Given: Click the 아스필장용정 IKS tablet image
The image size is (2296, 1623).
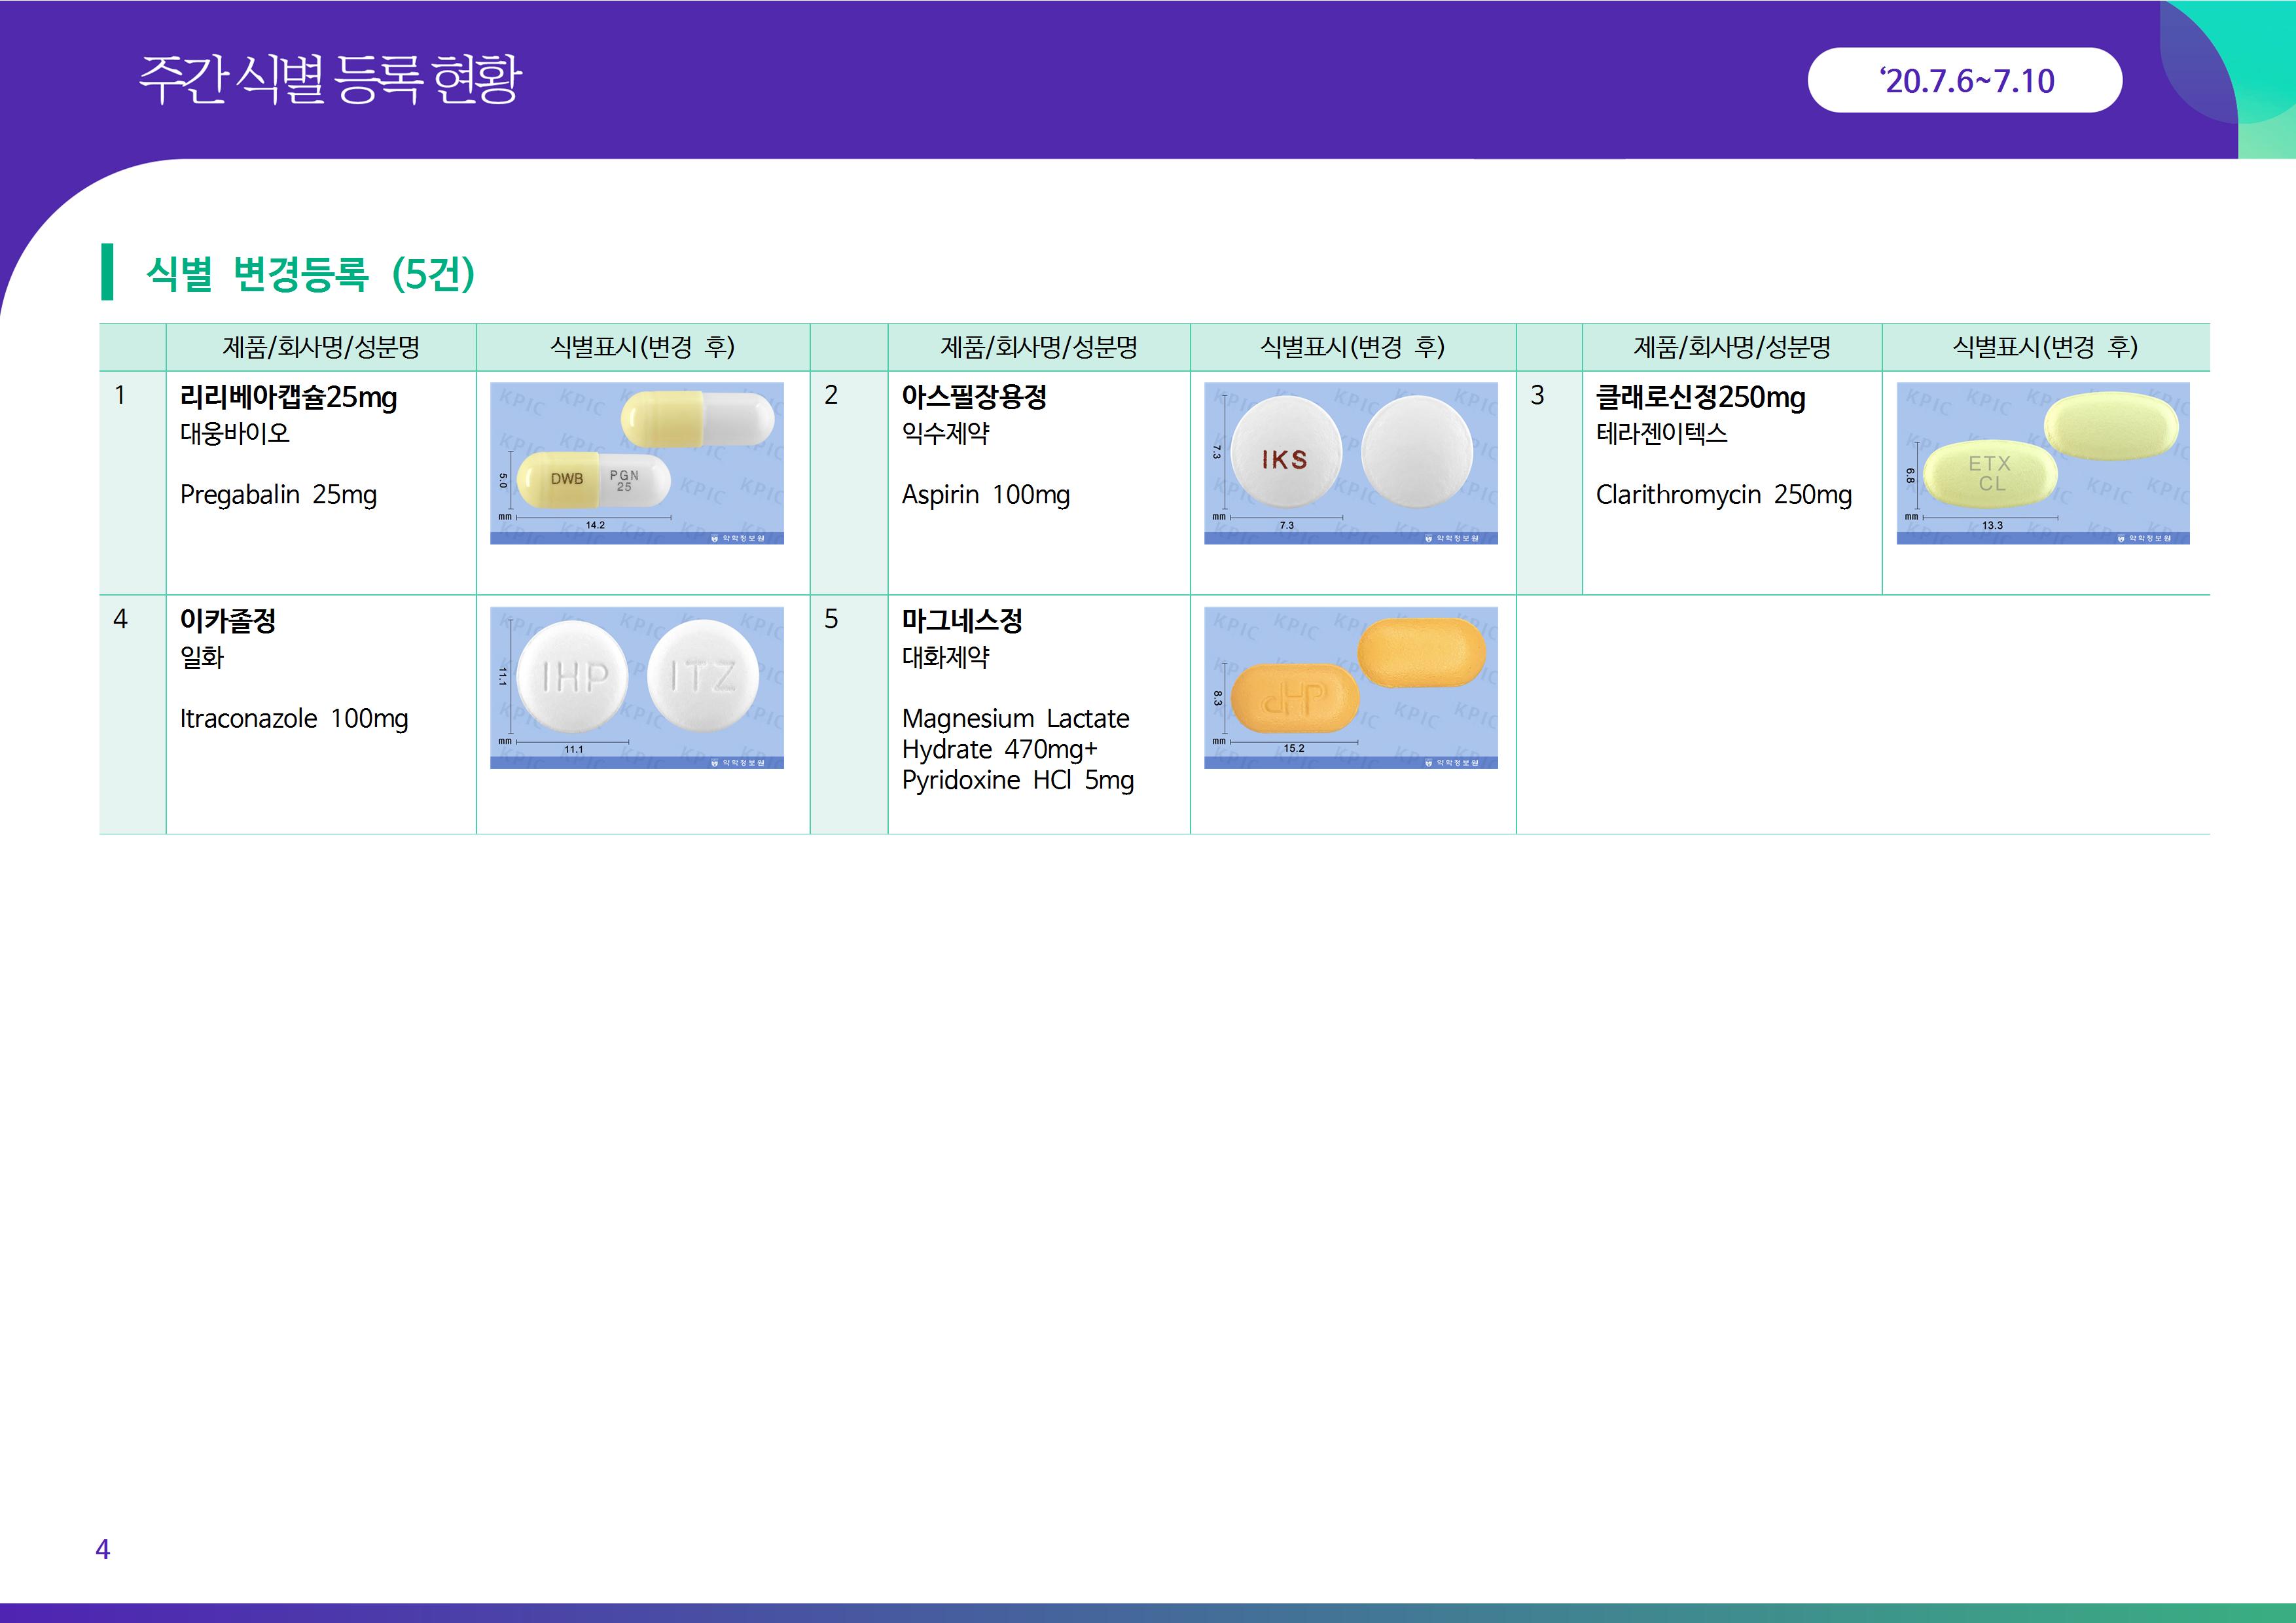Looking at the screenshot, I should pyautogui.click(x=1350, y=463).
